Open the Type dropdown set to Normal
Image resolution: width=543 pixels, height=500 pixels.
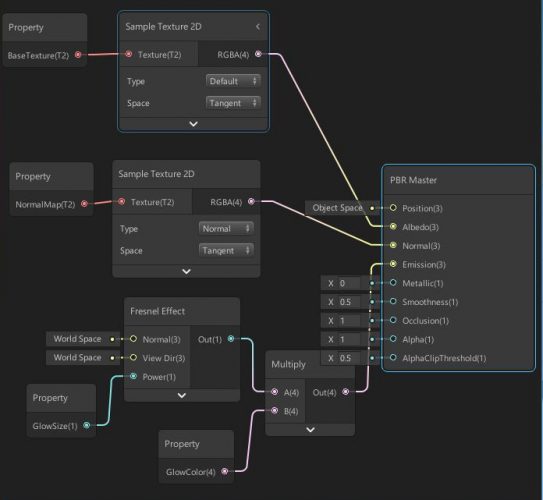[x=226, y=229]
